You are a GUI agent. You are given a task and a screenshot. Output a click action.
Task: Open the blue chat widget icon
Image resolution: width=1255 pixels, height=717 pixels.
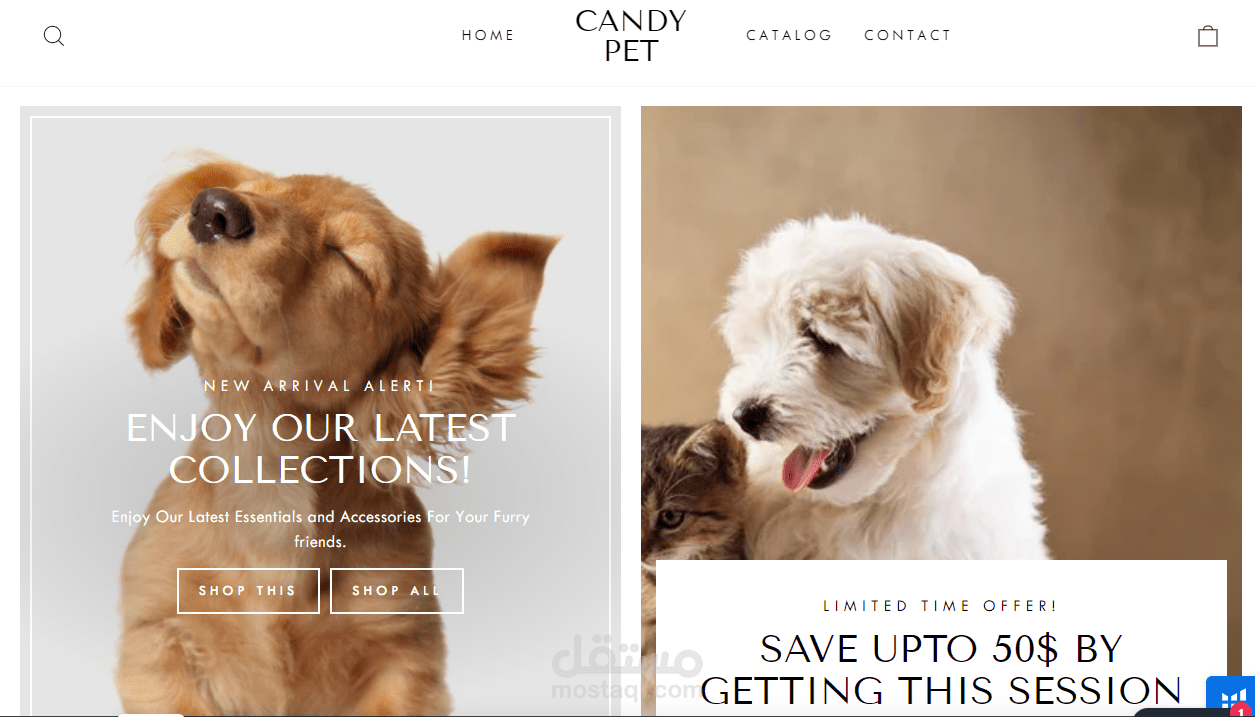(1229, 696)
